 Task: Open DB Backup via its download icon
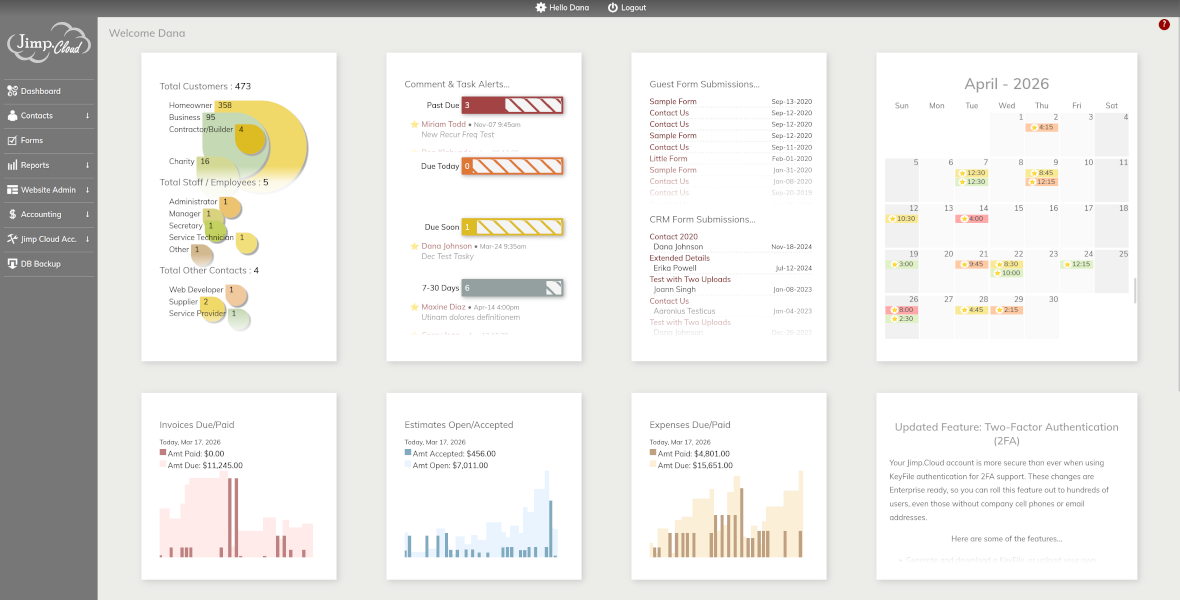click(12, 263)
